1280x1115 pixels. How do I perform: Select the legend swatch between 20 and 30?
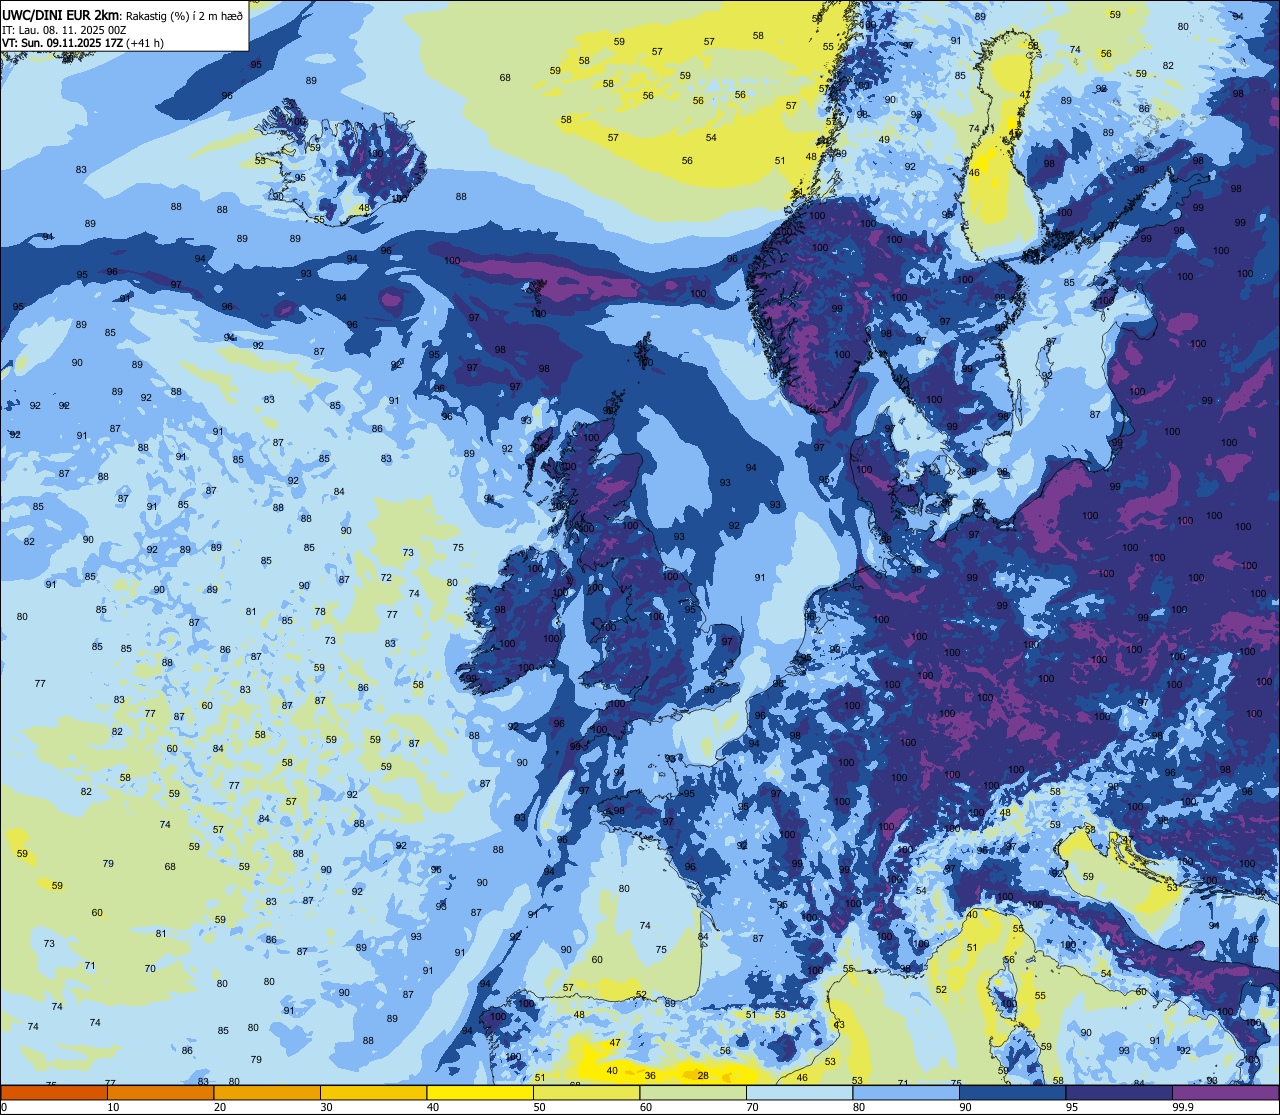click(266, 1092)
